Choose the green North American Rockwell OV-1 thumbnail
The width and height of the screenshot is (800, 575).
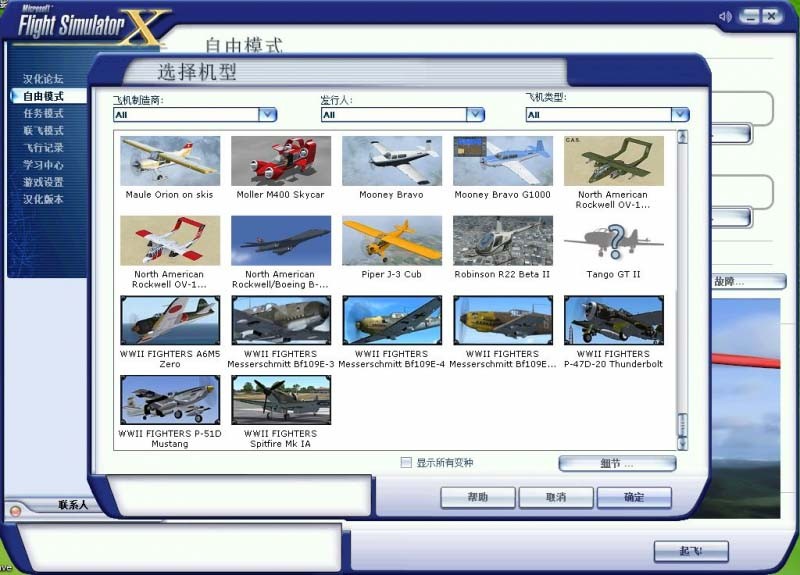(x=614, y=161)
